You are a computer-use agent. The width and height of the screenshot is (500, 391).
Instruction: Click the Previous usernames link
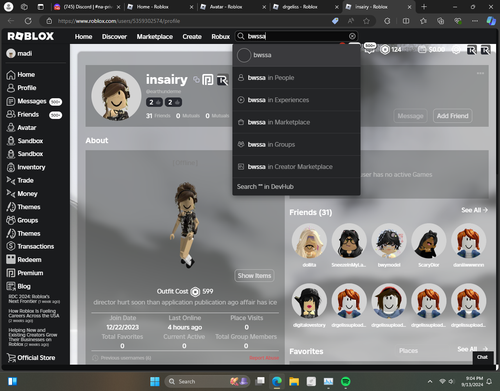coord(122,358)
